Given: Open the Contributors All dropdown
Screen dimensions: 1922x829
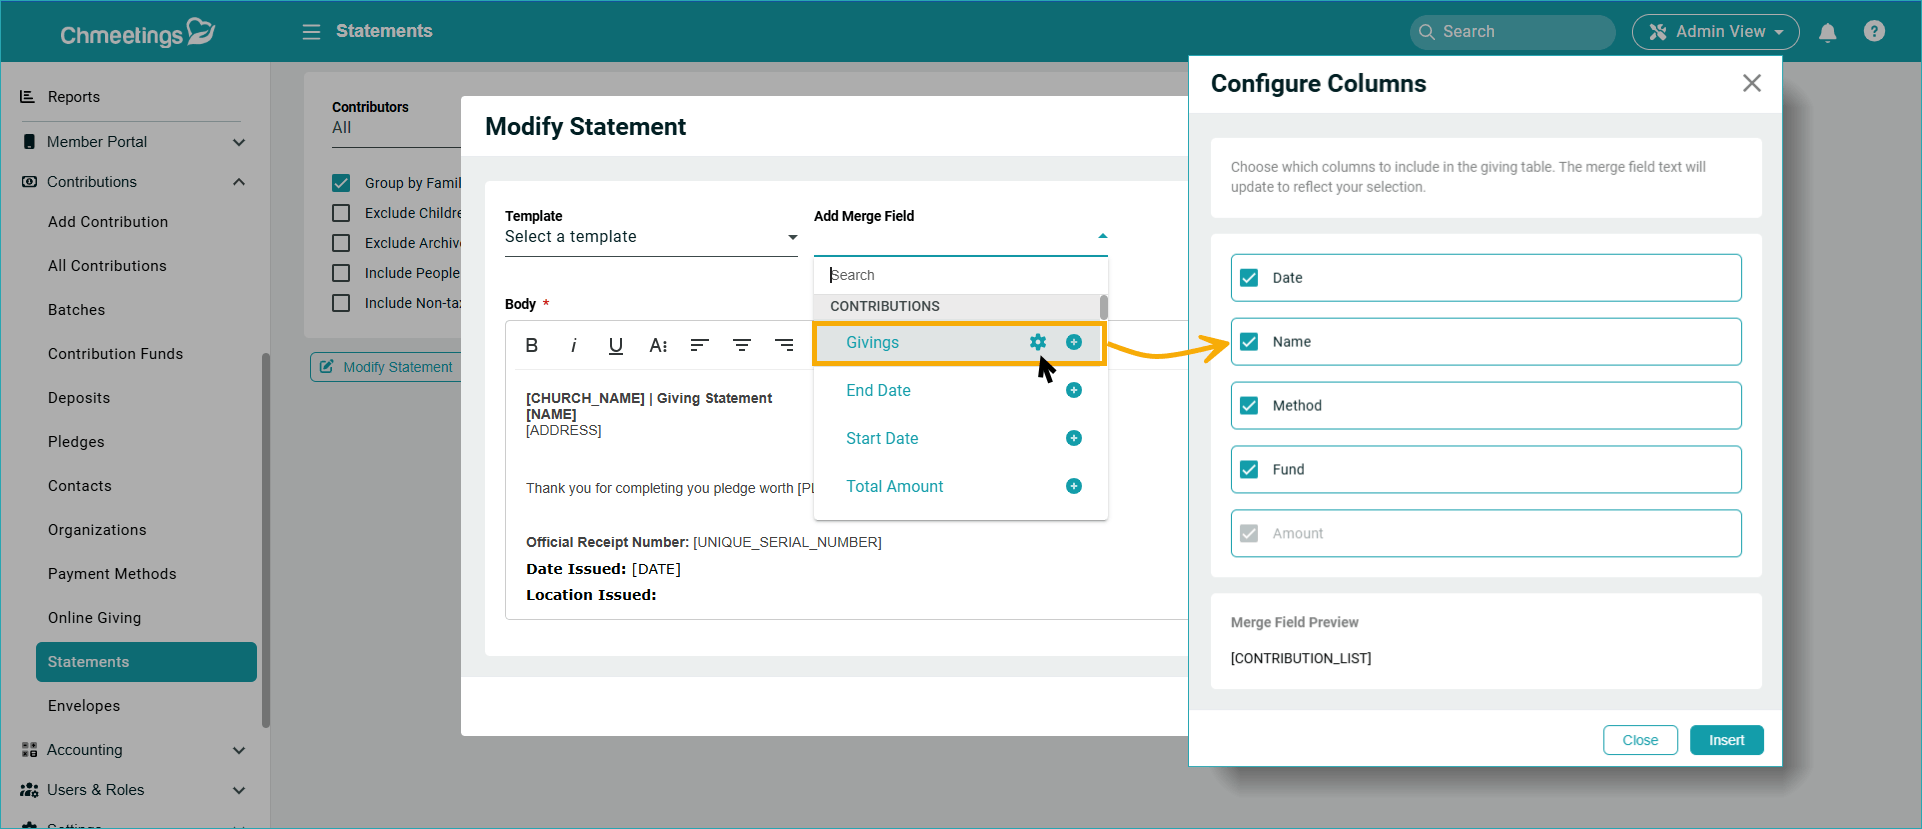Looking at the screenshot, I should 396,128.
